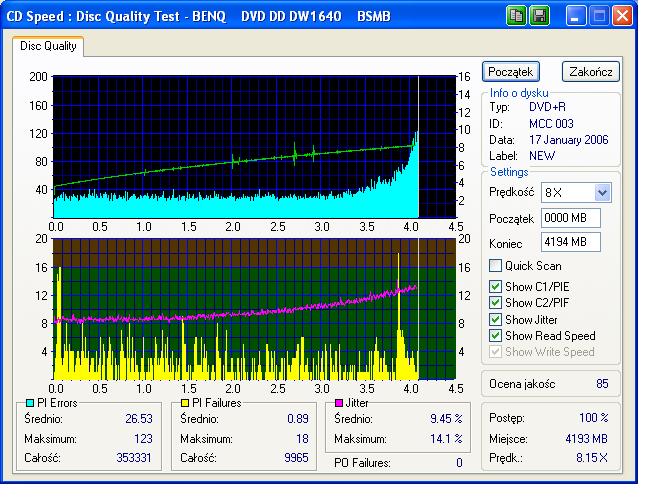
Task: Click the PI Failures average 0.89
Action: pos(298,419)
